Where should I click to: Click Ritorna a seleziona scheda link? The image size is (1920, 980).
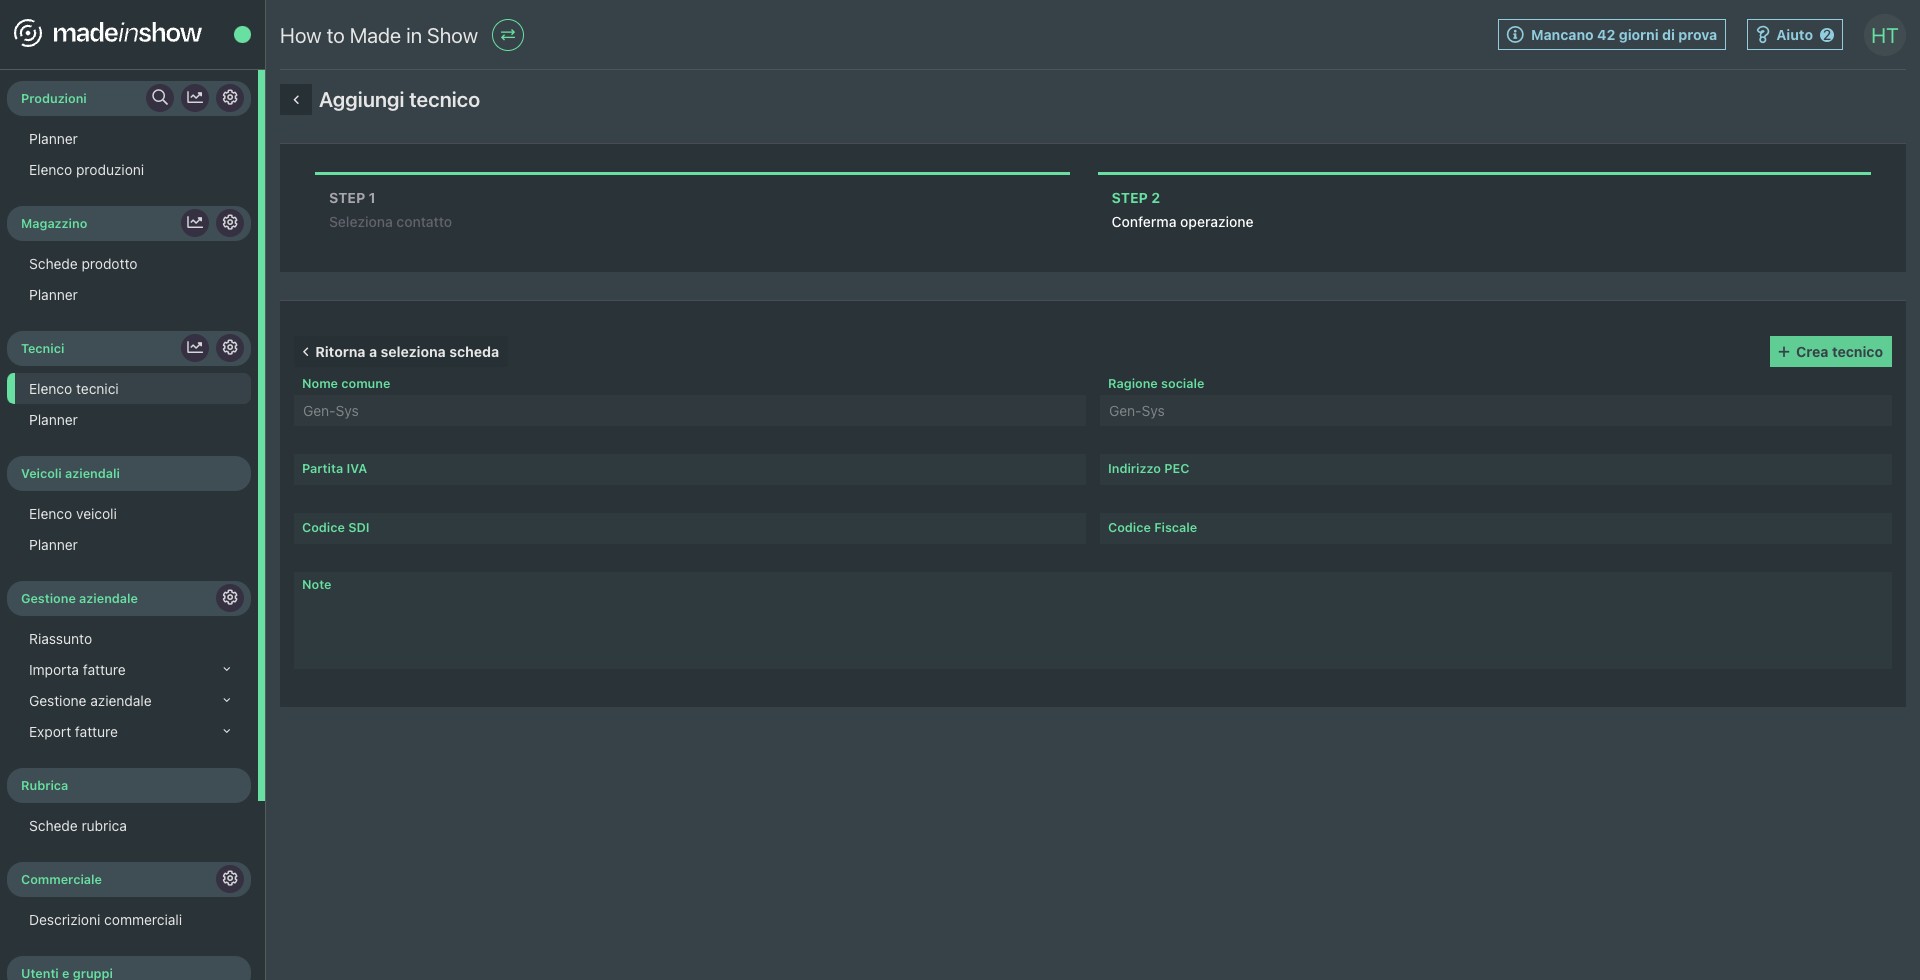(400, 352)
